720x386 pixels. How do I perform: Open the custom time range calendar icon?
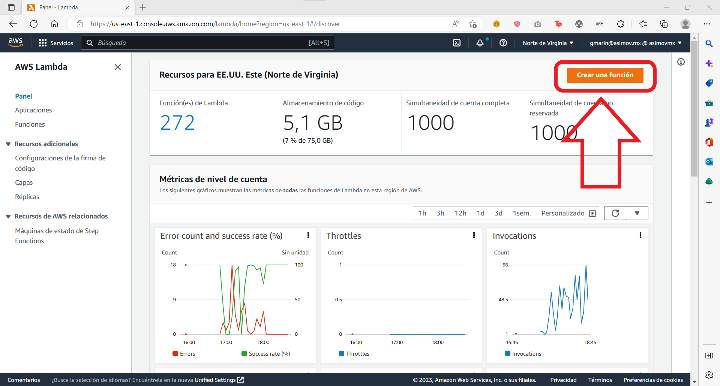(592, 213)
